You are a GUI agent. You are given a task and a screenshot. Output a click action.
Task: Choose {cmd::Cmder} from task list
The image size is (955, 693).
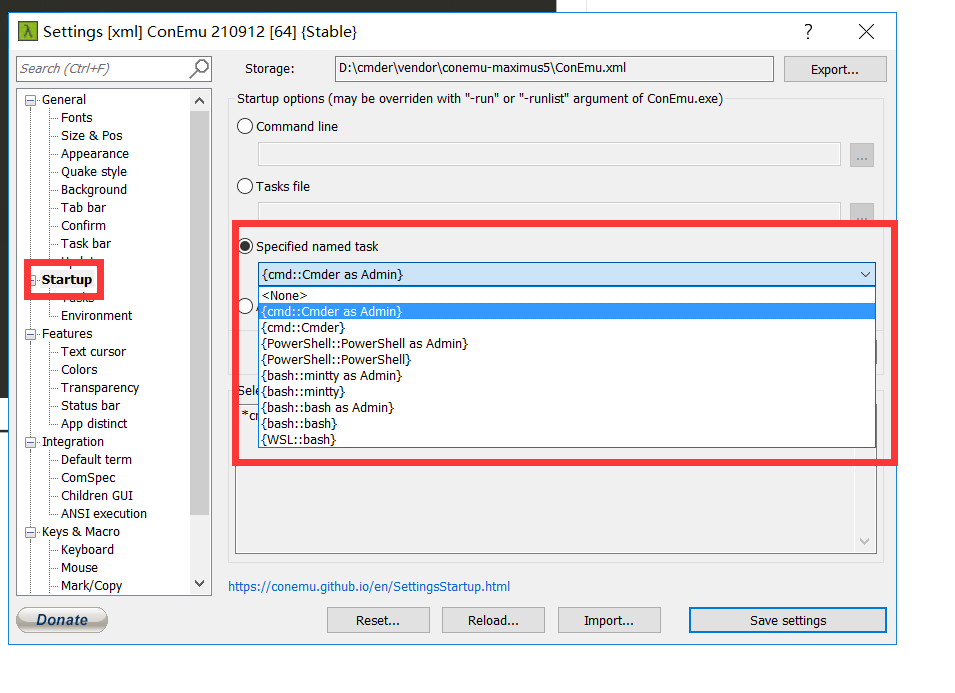[x=566, y=328]
